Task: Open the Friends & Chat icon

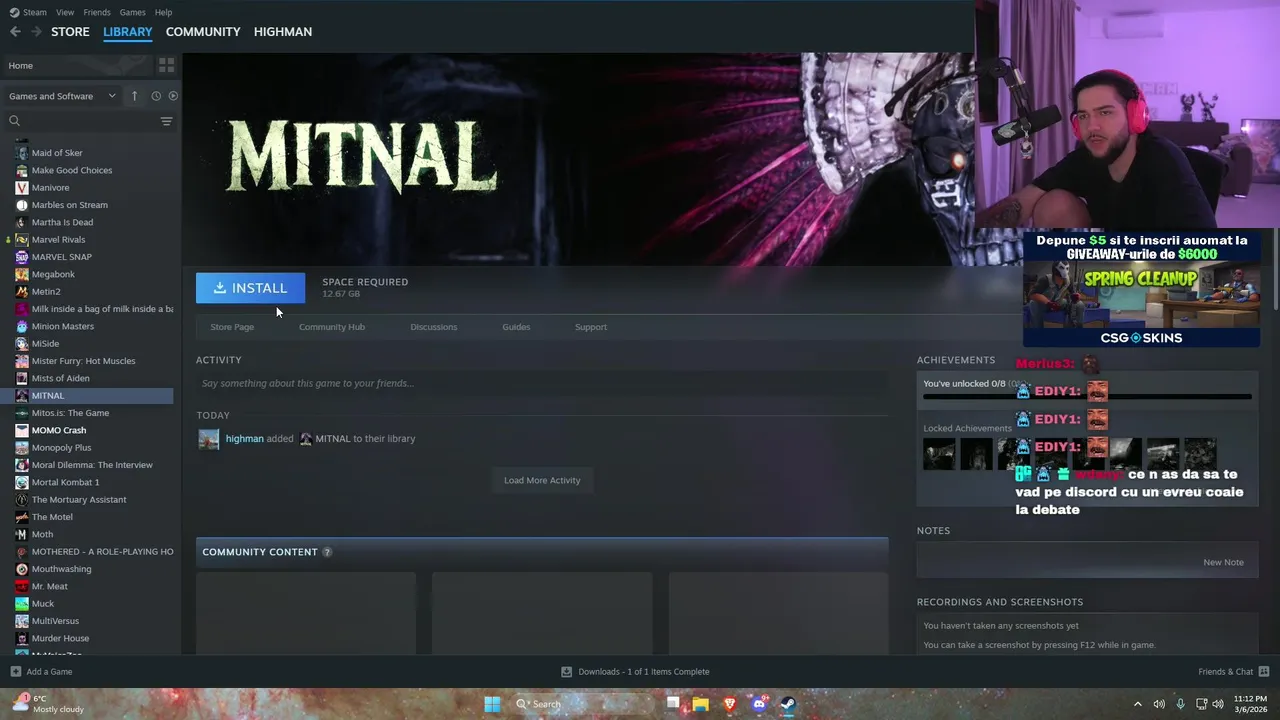Action: pos(1264,672)
